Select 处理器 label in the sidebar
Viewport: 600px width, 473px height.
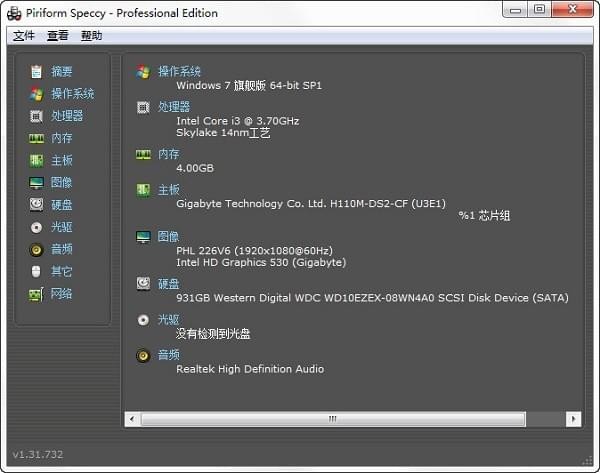[x=67, y=116]
